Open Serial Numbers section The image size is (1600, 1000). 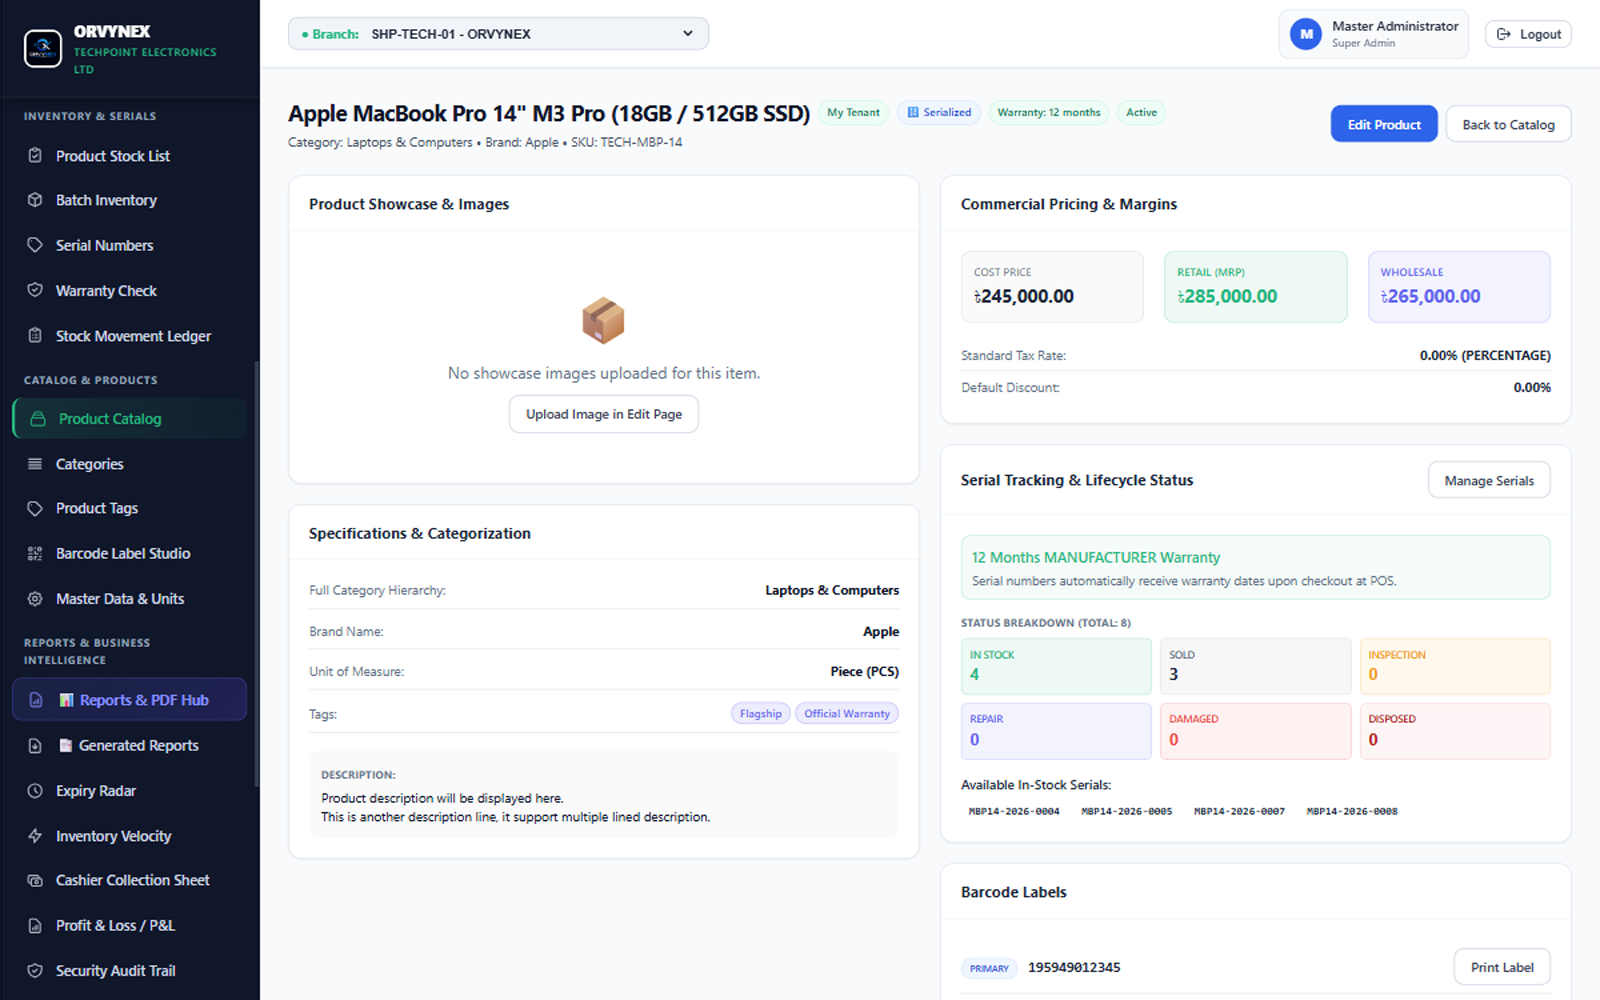(x=129, y=245)
